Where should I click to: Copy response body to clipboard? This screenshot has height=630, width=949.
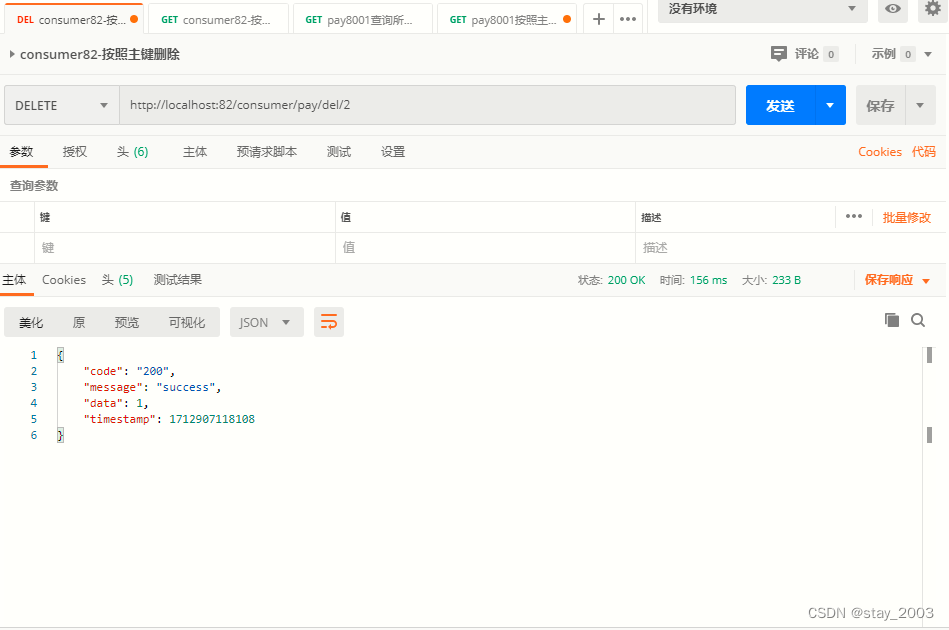892,320
